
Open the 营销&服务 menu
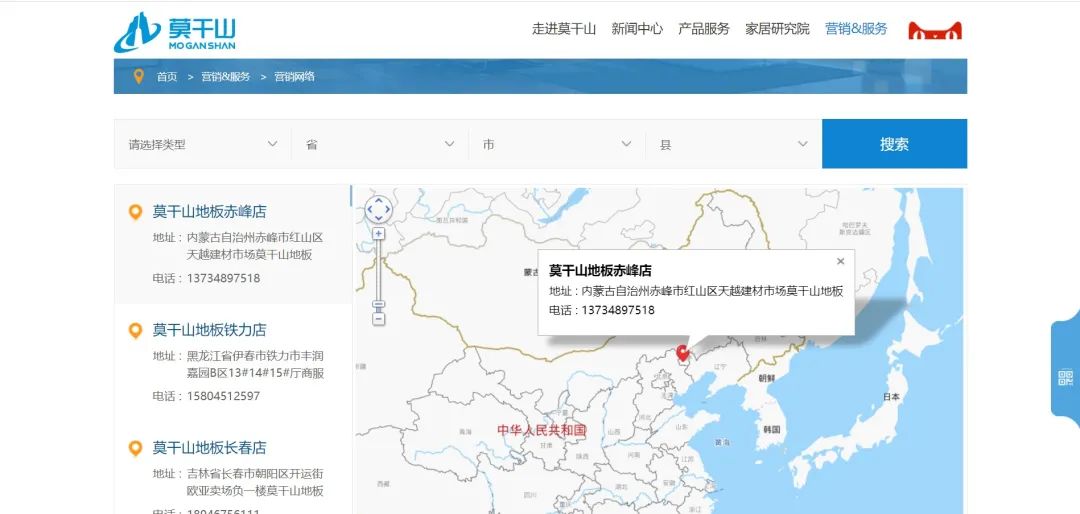(x=856, y=29)
